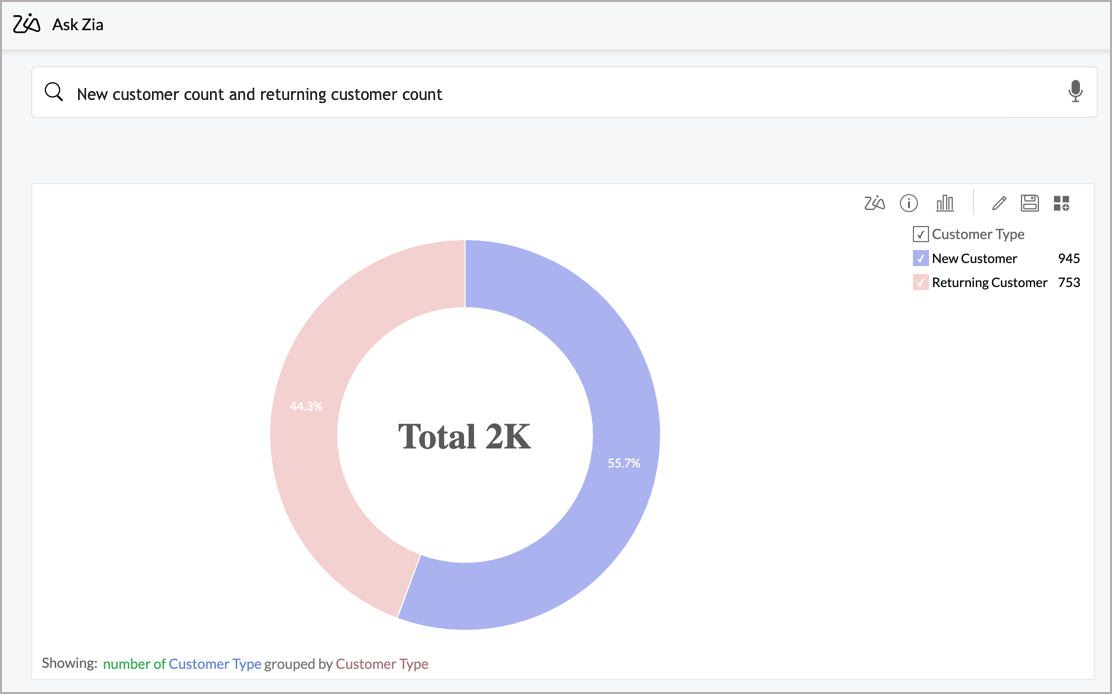Click the Zia insights icon in chart toolbar
Viewport: 1112px width, 694px height.
click(874, 203)
